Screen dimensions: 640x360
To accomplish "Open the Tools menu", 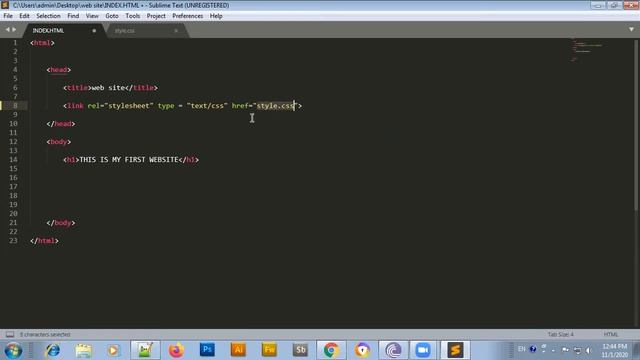I will [x=133, y=16].
